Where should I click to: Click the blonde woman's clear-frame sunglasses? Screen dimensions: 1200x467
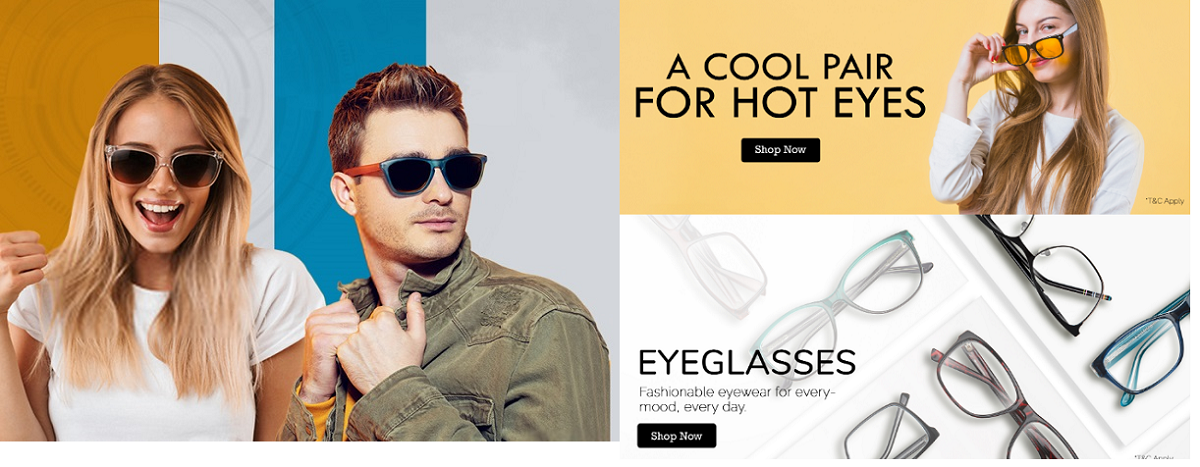[165, 165]
